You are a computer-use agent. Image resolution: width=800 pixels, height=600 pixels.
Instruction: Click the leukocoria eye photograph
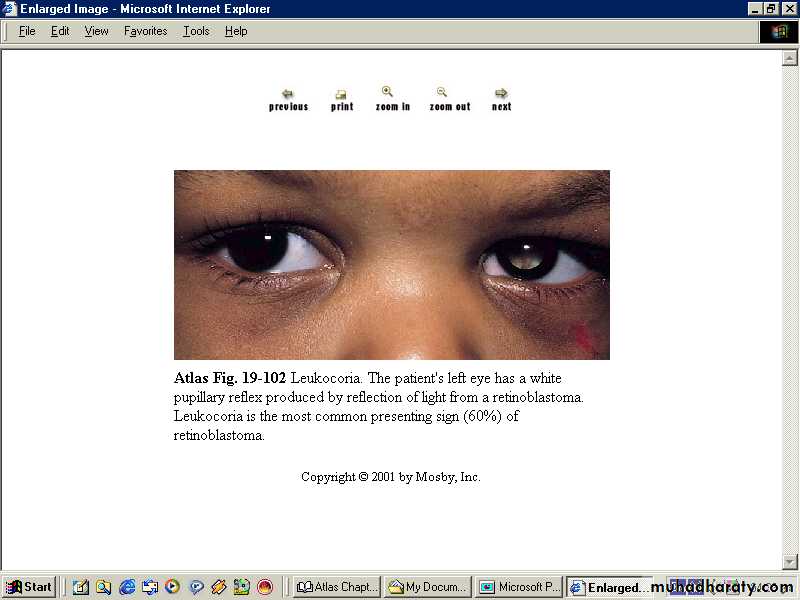[391, 265]
